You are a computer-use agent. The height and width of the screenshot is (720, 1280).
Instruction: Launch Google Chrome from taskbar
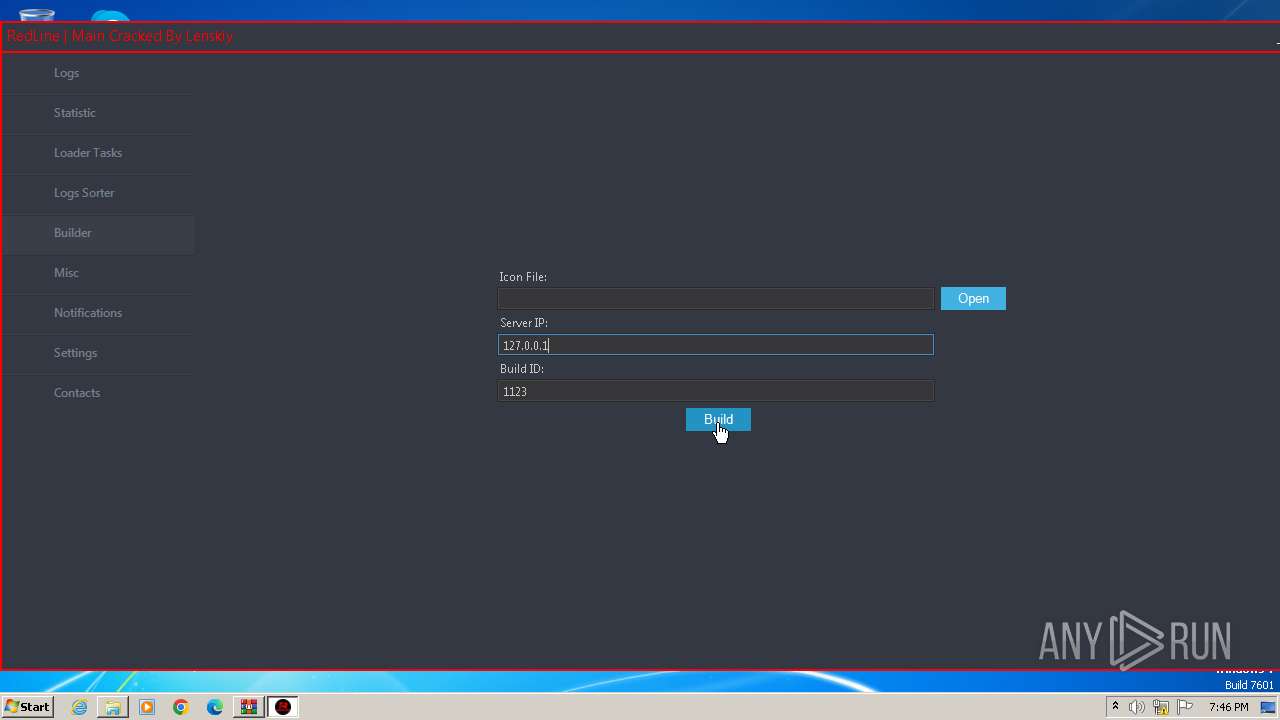point(181,707)
